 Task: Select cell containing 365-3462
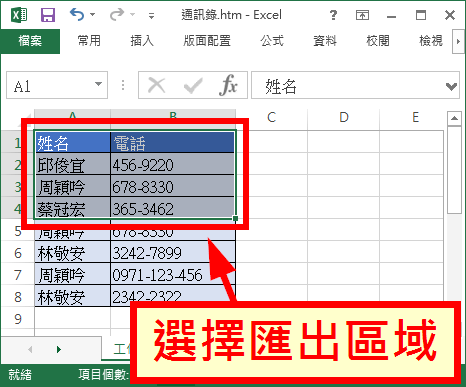coord(173,208)
